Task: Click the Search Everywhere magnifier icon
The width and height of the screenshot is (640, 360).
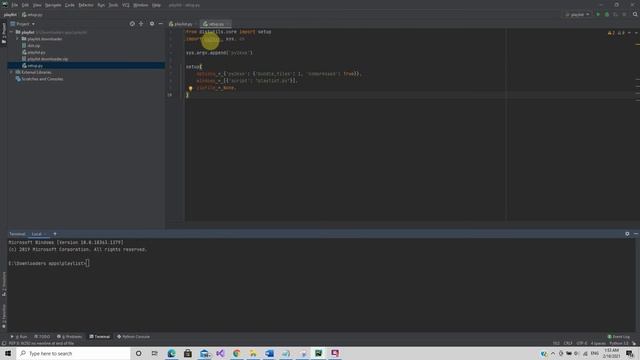Action: coord(635,15)
